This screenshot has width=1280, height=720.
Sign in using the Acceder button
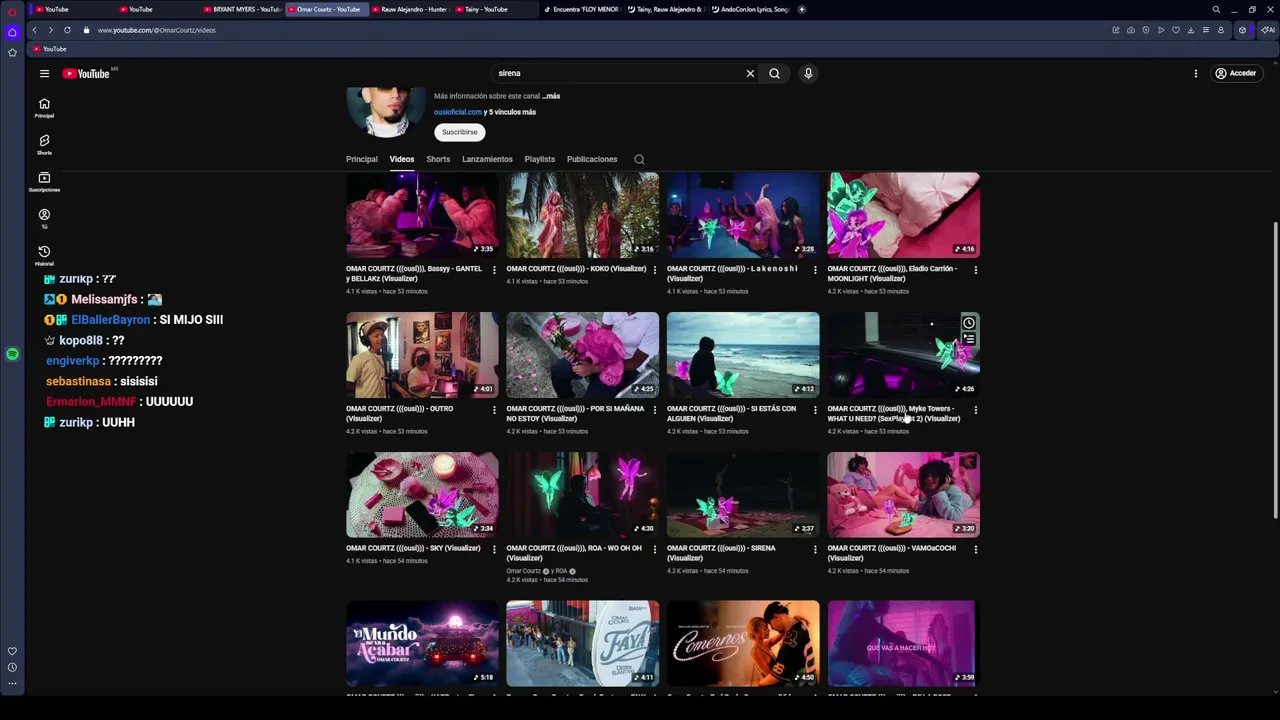pyautogui.click(x=1235, y=73)
